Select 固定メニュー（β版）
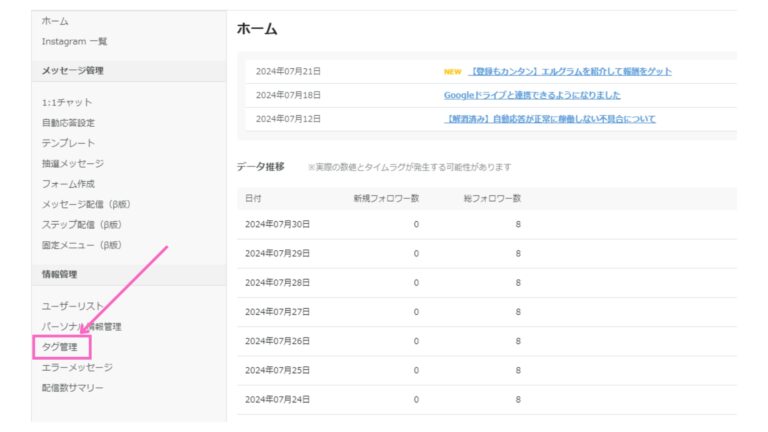Screen dimensions: 768x432 pos(82,244)
